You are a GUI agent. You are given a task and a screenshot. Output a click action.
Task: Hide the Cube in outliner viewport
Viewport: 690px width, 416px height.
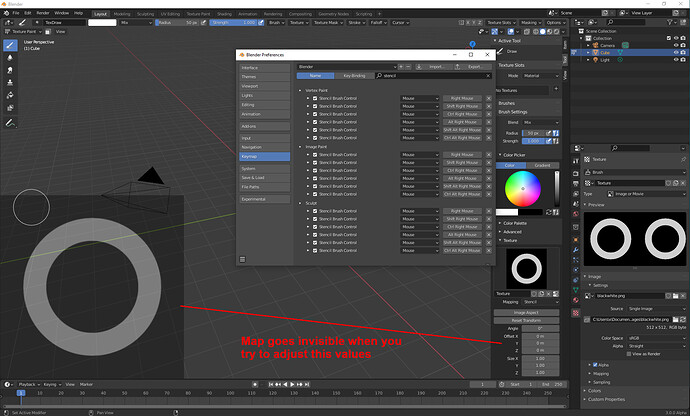point(676,52)
